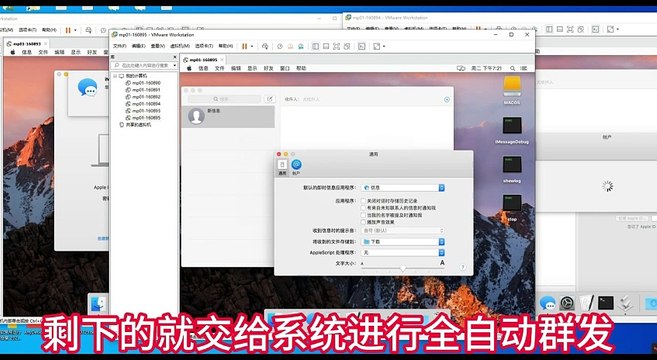Open the console view toolbar icon
Screen dimensions: 657x360
pyautogui.click(x=362, y=47)
